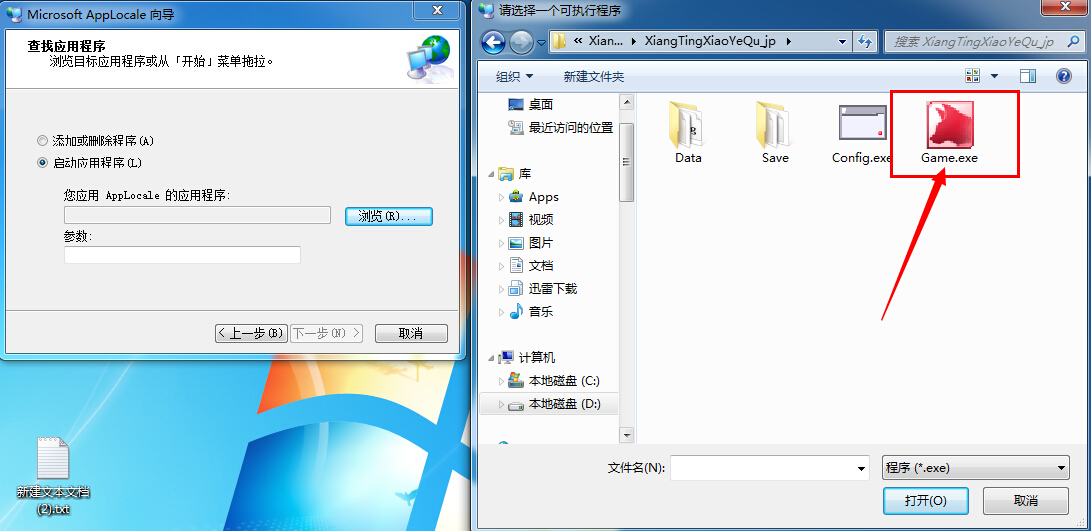Open the recent pages dropdown beside the forward arrow

[541, 42]
